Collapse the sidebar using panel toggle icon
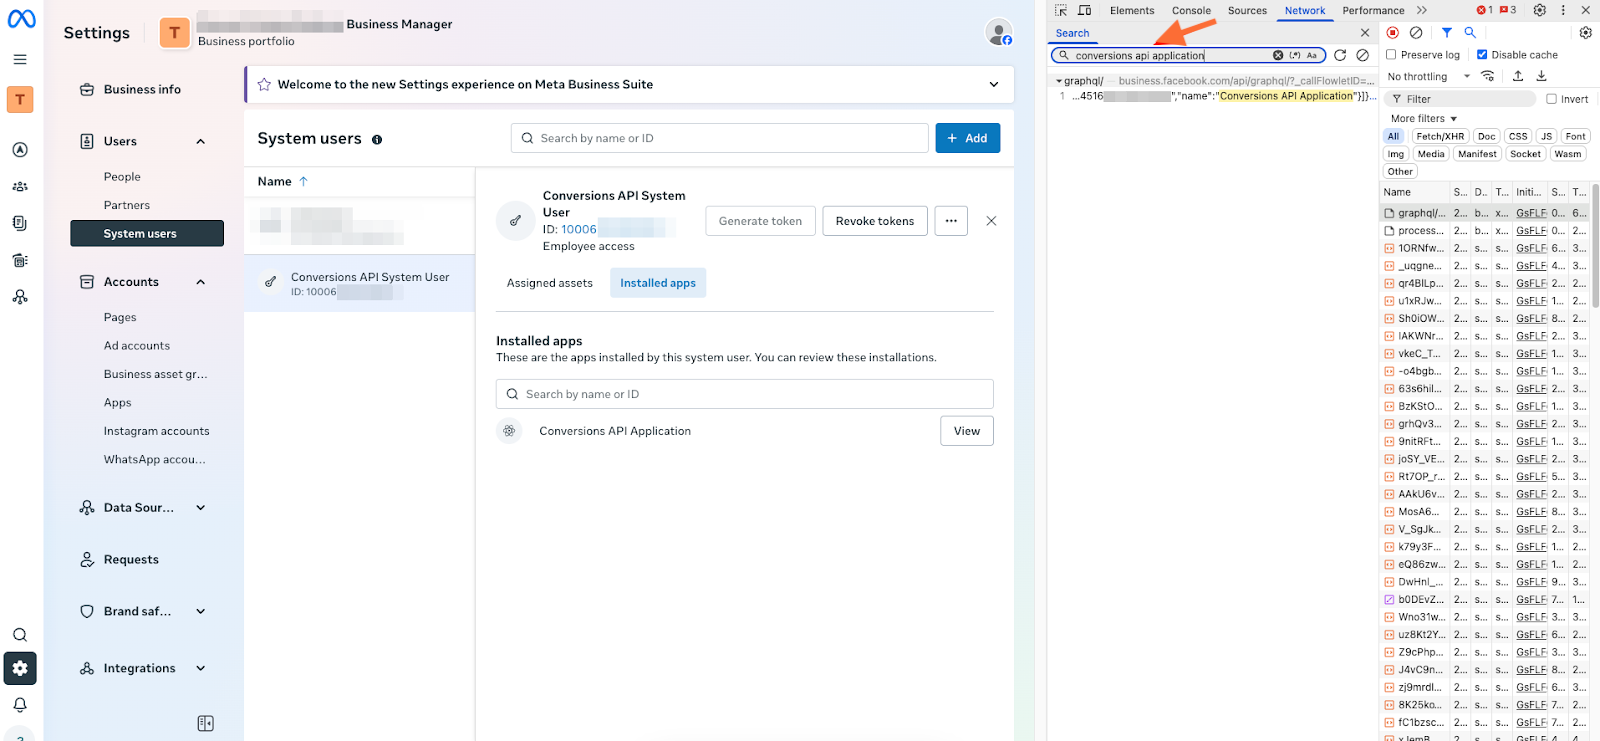Screen dimensions: 1600x741 pos(206,723)
